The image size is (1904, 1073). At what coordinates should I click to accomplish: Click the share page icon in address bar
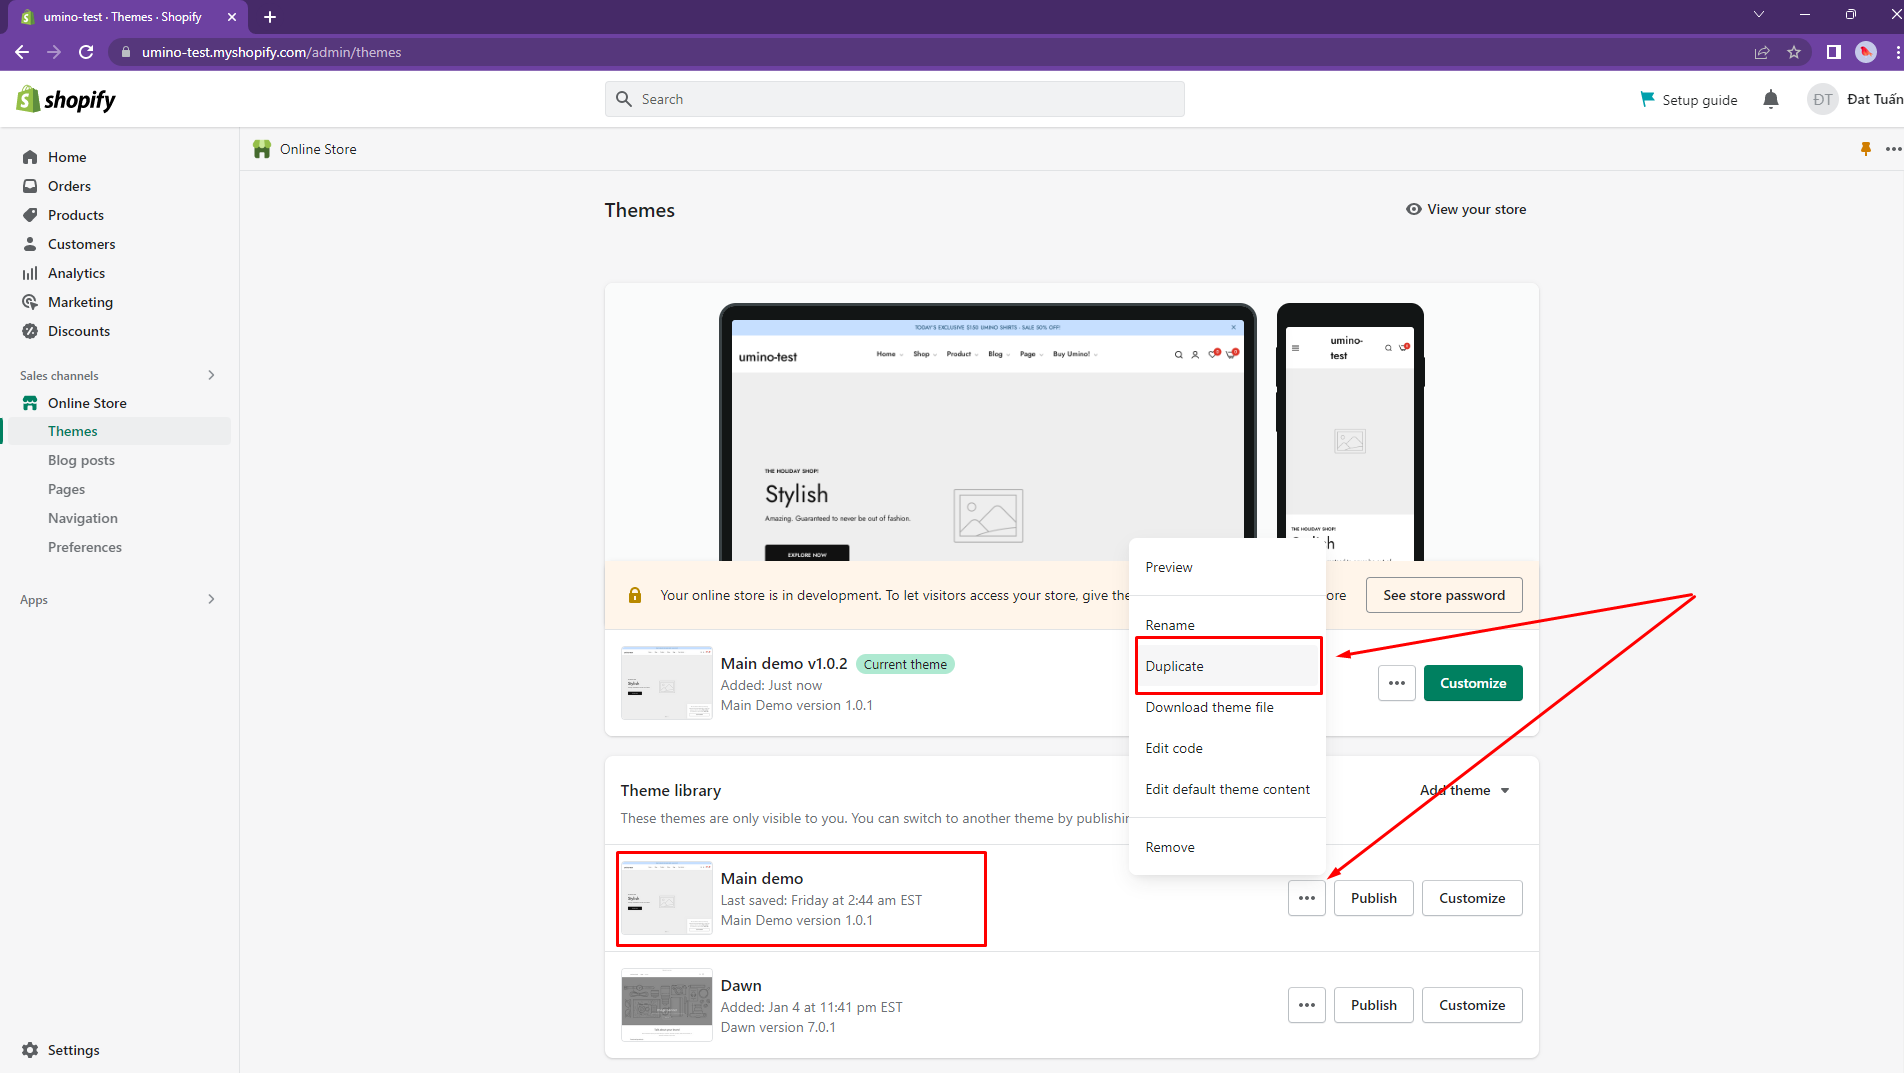point(1762,52)
